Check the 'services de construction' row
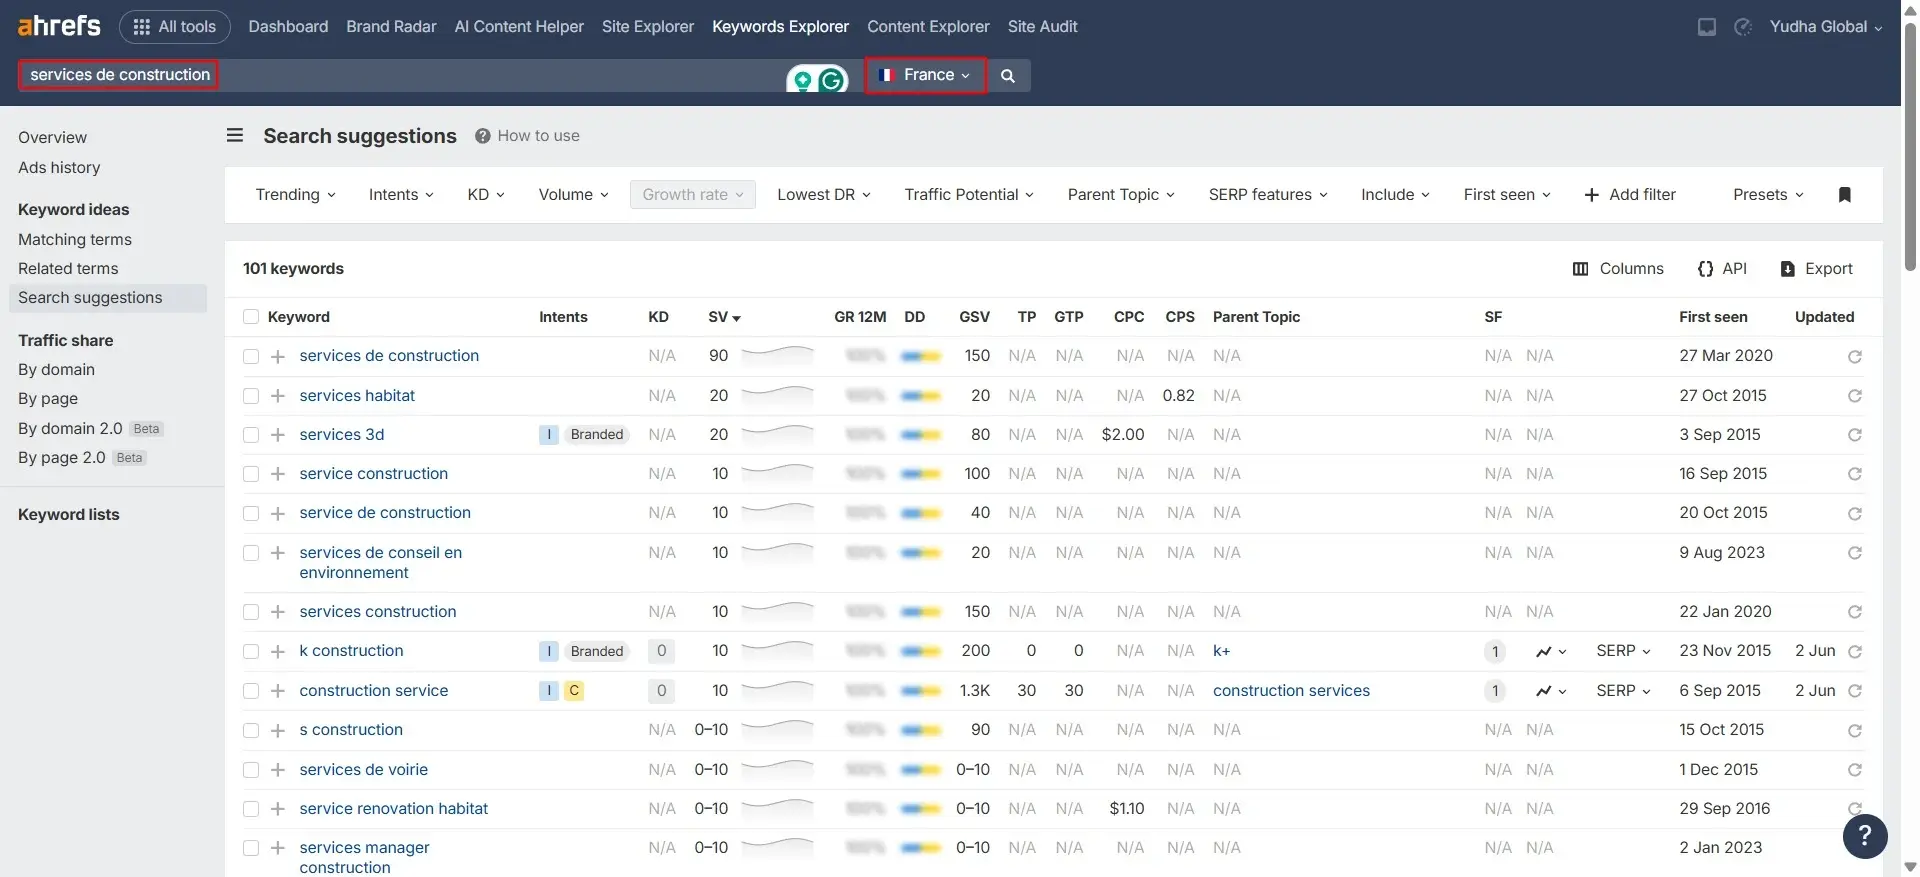Screen dimensions: 1920x877 (x=251, y=357)
